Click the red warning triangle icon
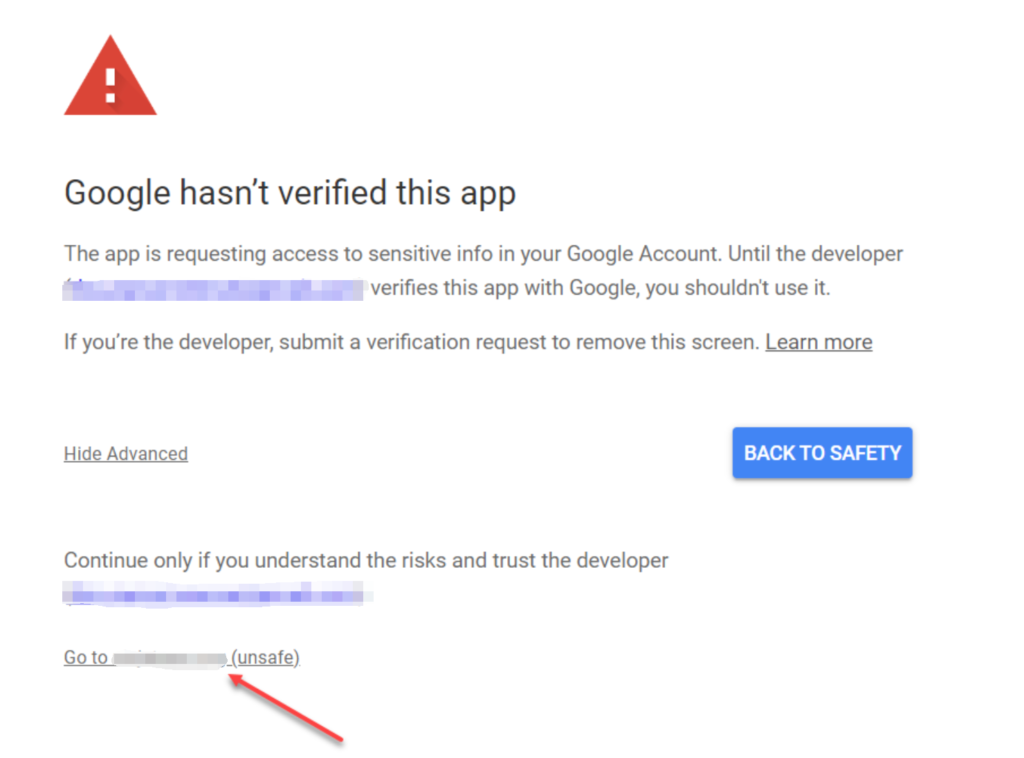This screenshot has height=758, width=1024. pyautogui.click(x=110, y=76)
